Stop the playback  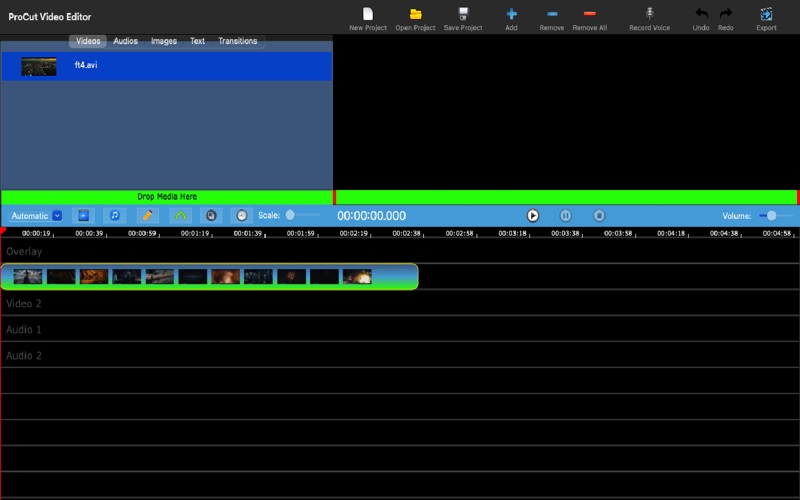tap(599, 216)
